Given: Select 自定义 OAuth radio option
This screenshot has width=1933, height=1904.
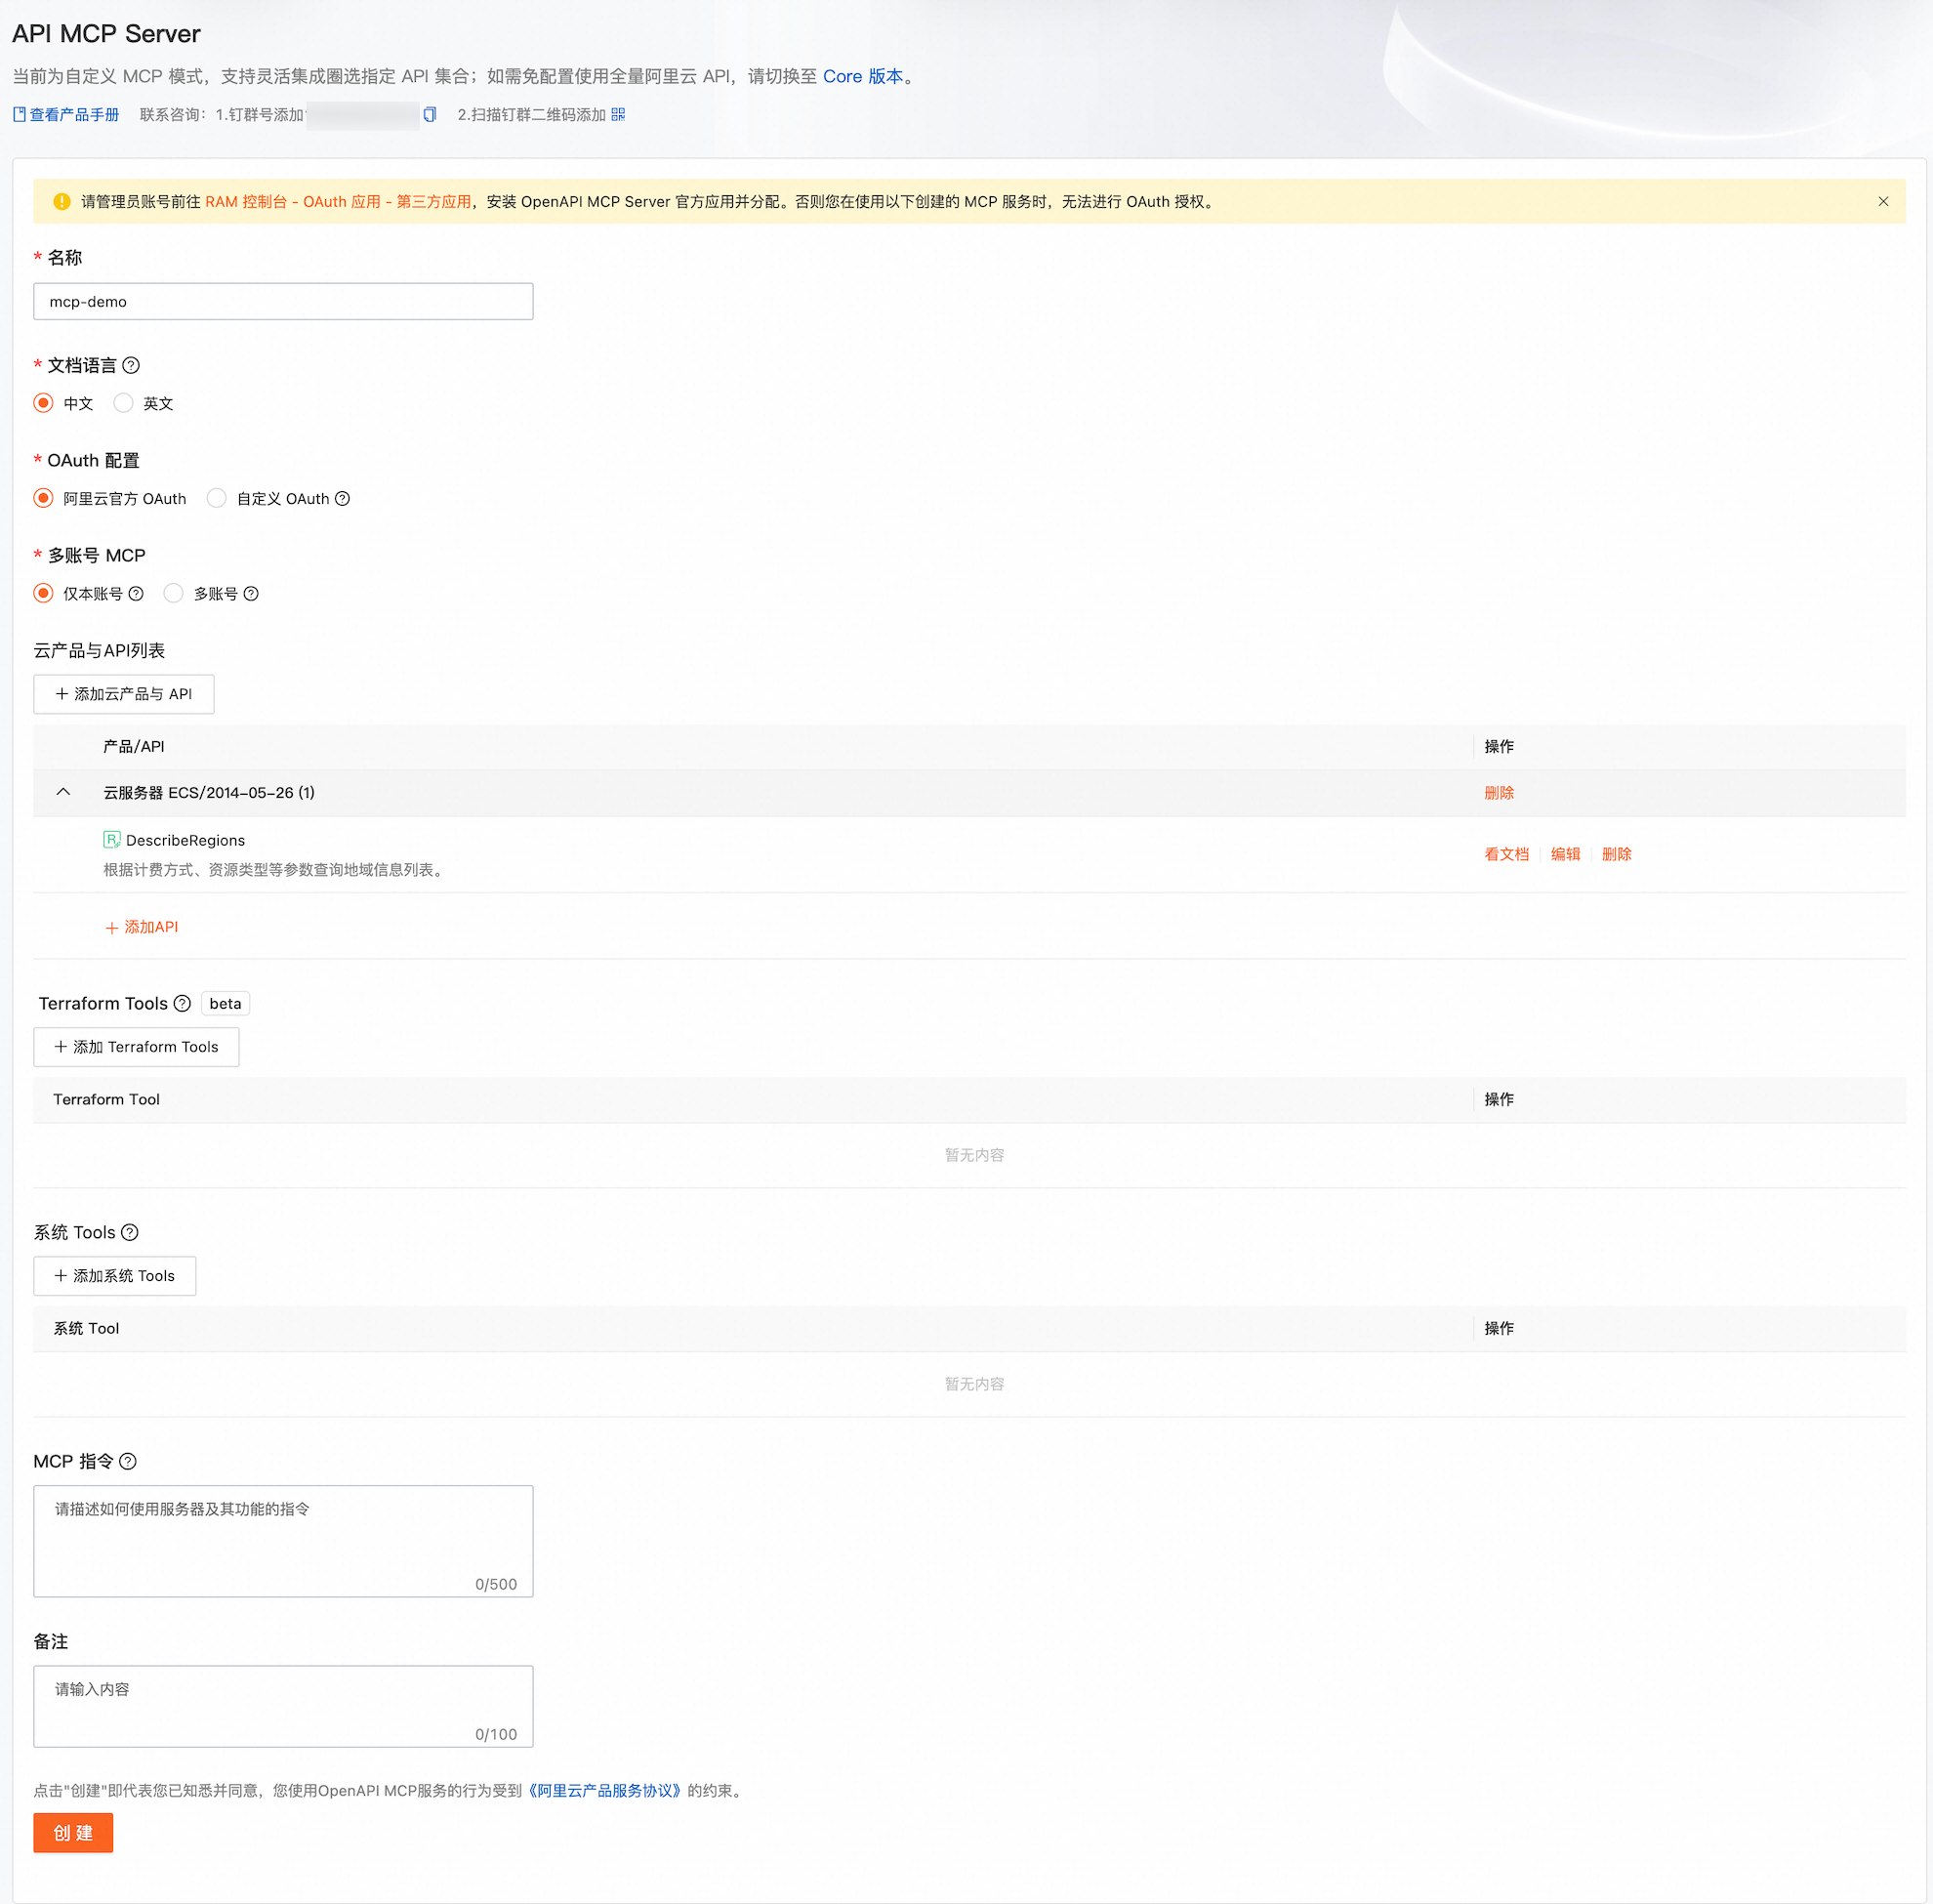Looking at the screenshot, I should [216, 498].
